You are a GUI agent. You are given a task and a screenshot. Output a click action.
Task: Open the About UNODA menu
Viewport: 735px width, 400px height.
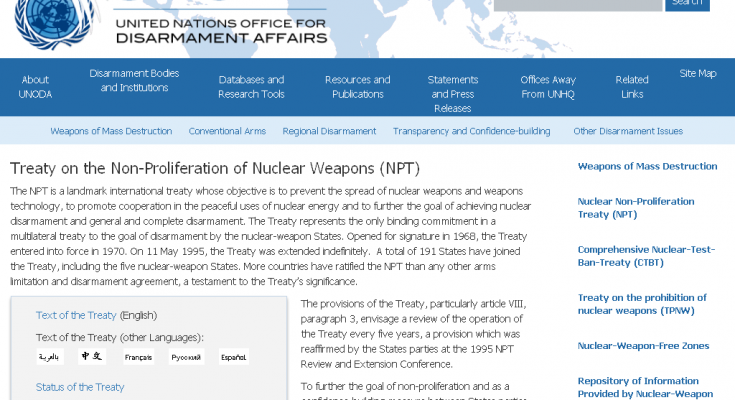tap(35, 87)
